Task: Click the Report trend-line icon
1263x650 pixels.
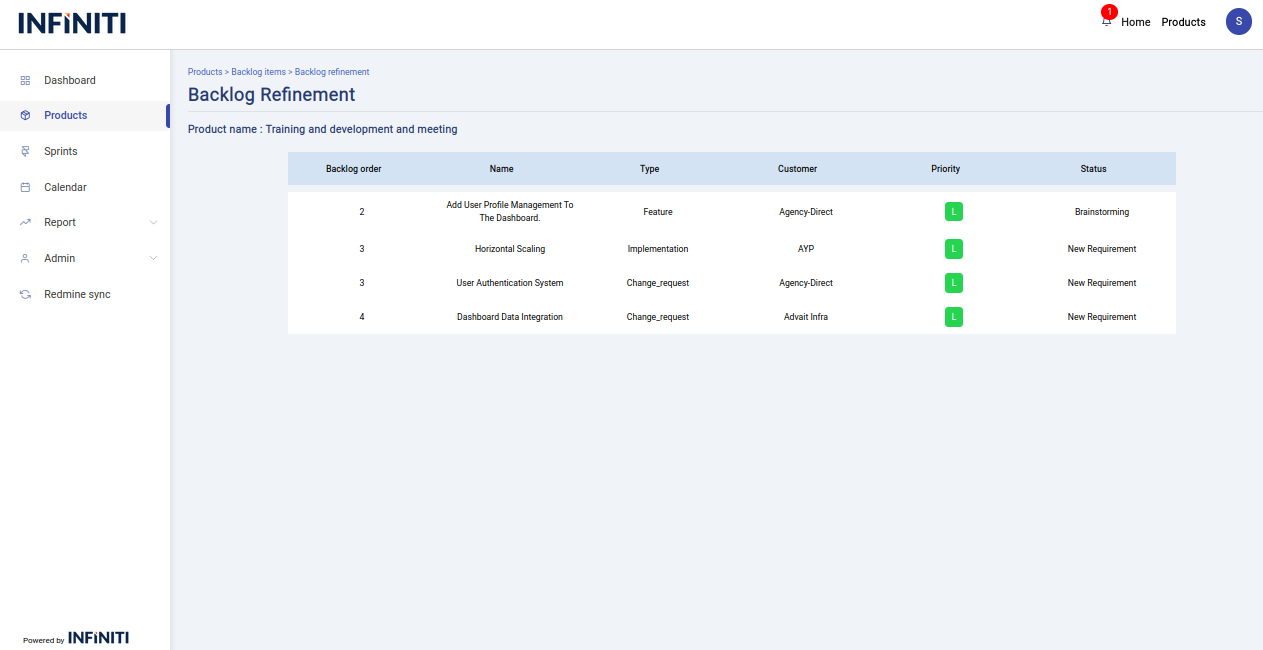Action: 26,223
